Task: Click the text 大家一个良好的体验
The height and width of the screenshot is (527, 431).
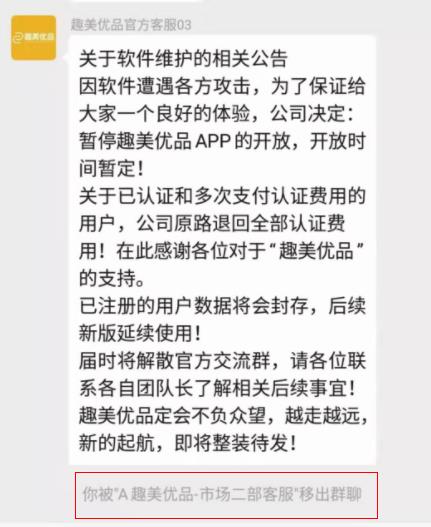Action: [165, 114]
